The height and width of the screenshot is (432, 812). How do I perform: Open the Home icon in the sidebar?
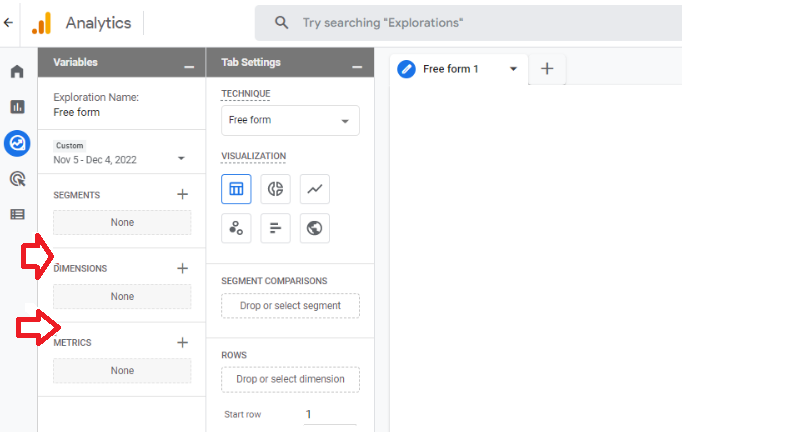pos(17,71)
